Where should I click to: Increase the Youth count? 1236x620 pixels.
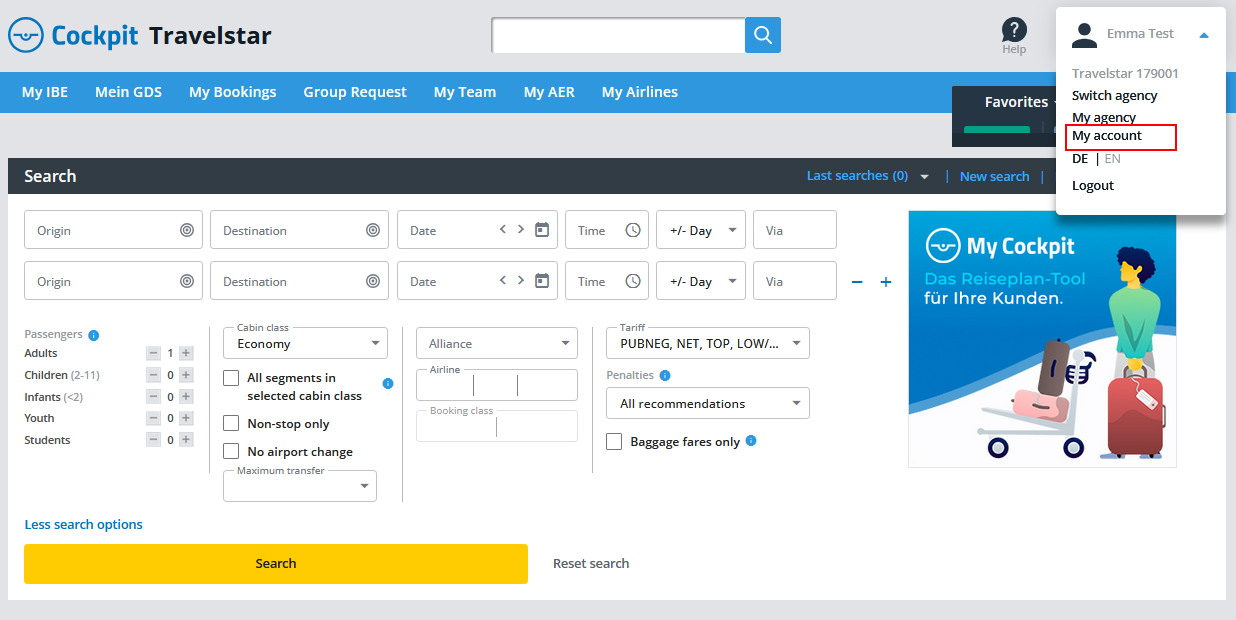point(186,418)
